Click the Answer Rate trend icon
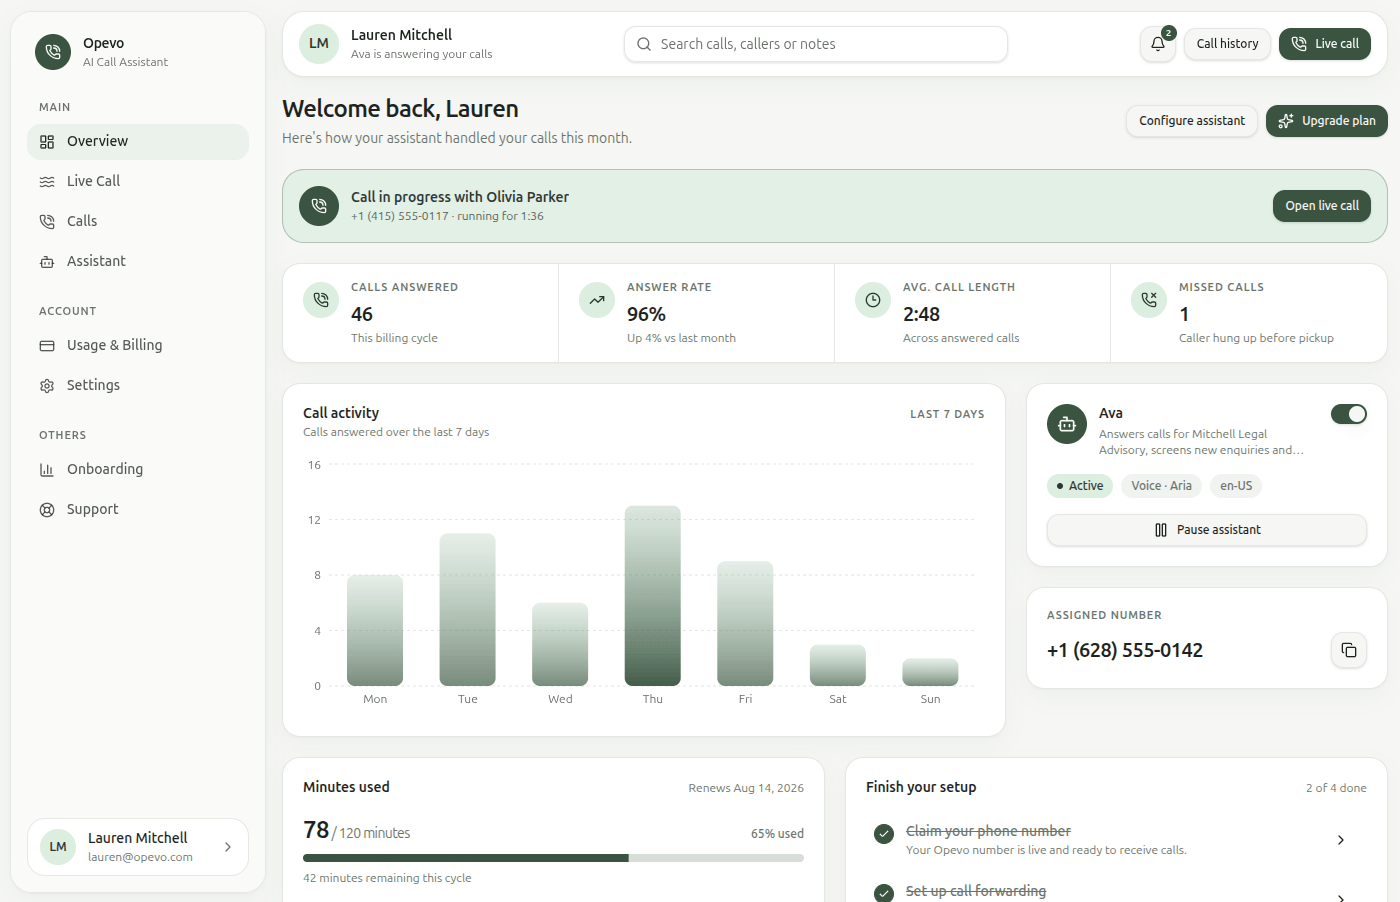Viewport: 1400px width, 902px height. (x=597, y=299)
